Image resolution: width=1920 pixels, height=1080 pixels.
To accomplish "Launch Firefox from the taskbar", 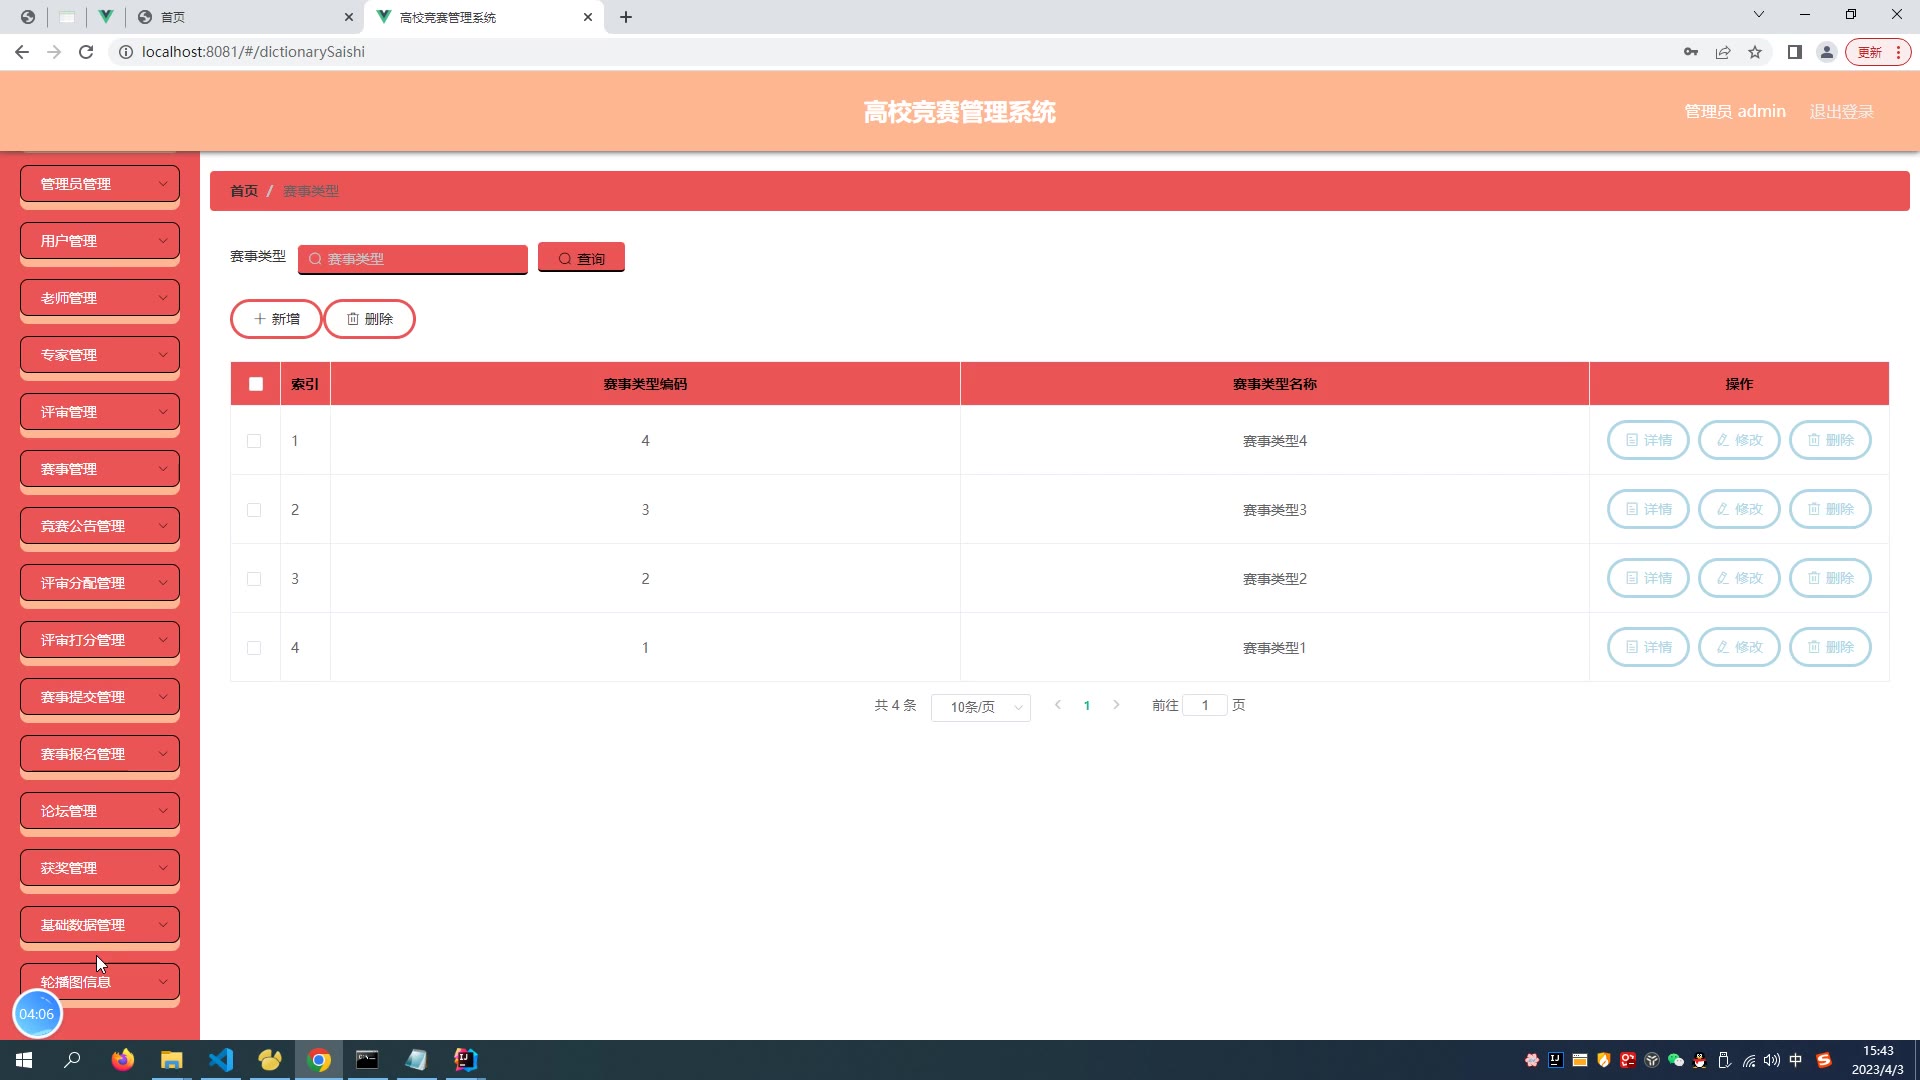I will (x=123, y=1060).
